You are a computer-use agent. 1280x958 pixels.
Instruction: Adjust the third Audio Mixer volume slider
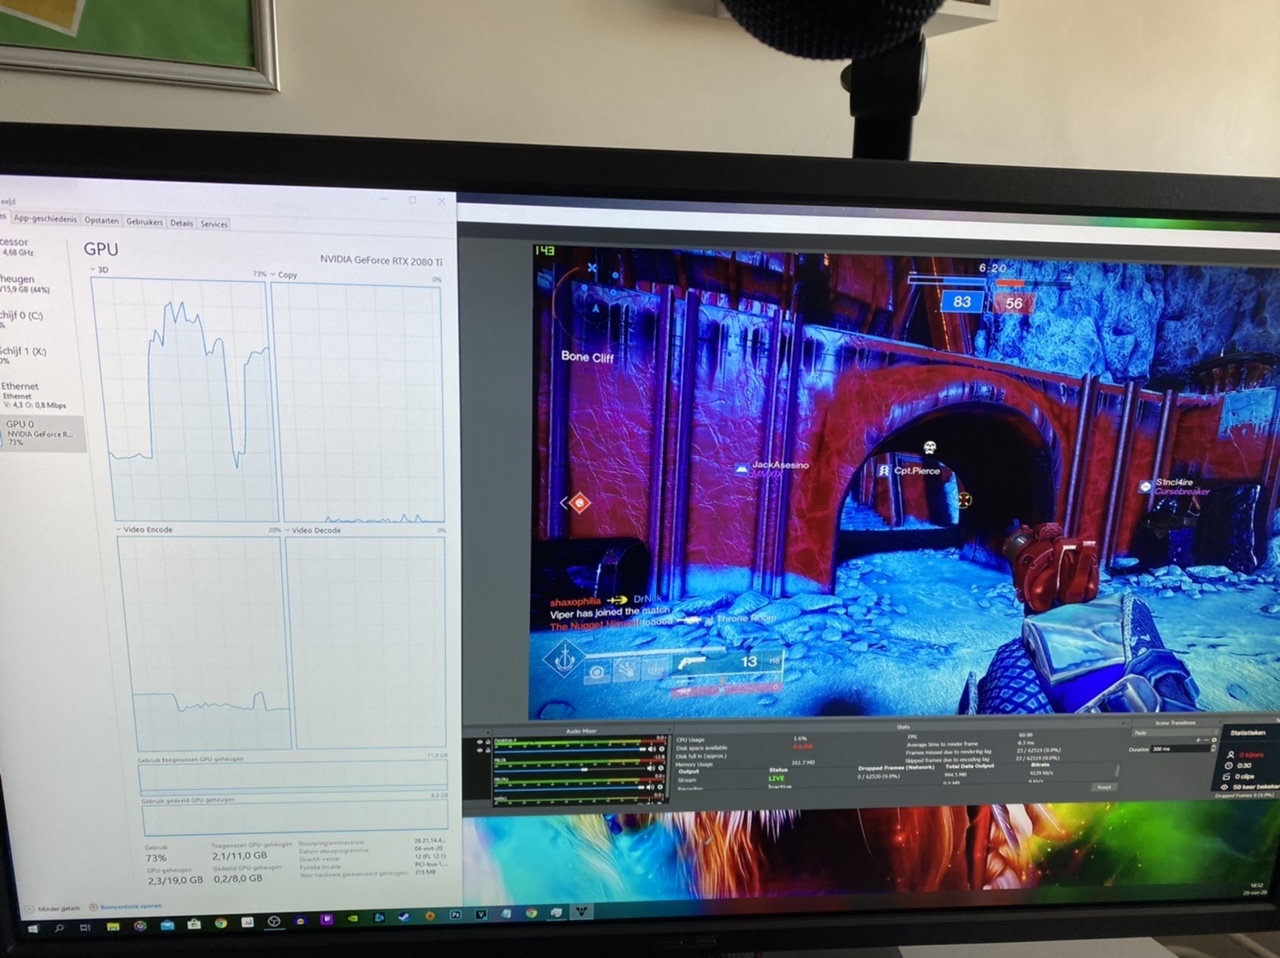click(x=570, y=787)
